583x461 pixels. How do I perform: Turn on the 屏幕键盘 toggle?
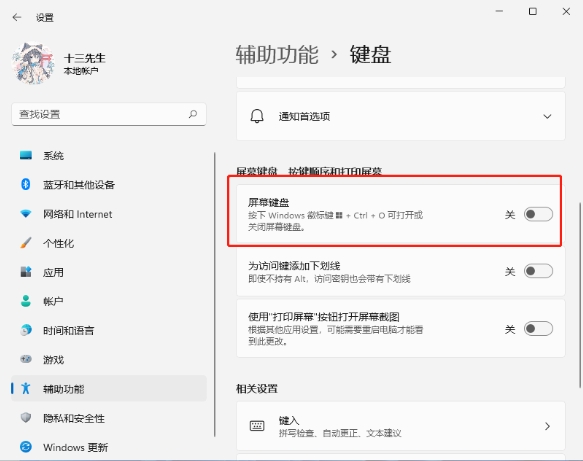pos(538,214)
